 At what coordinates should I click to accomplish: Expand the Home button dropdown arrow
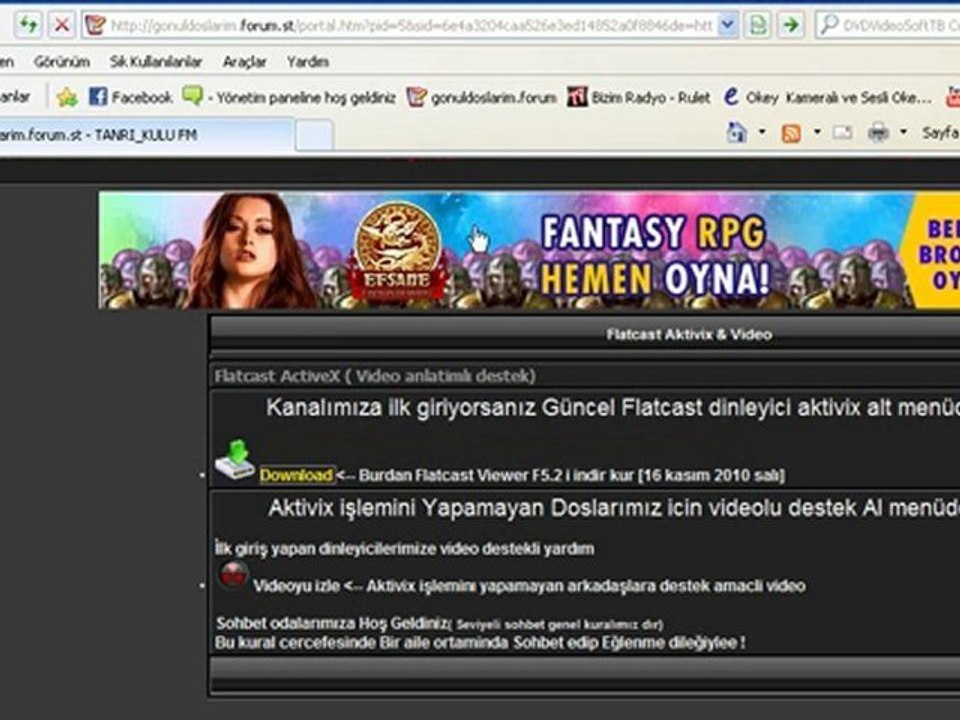pos(762,132)
